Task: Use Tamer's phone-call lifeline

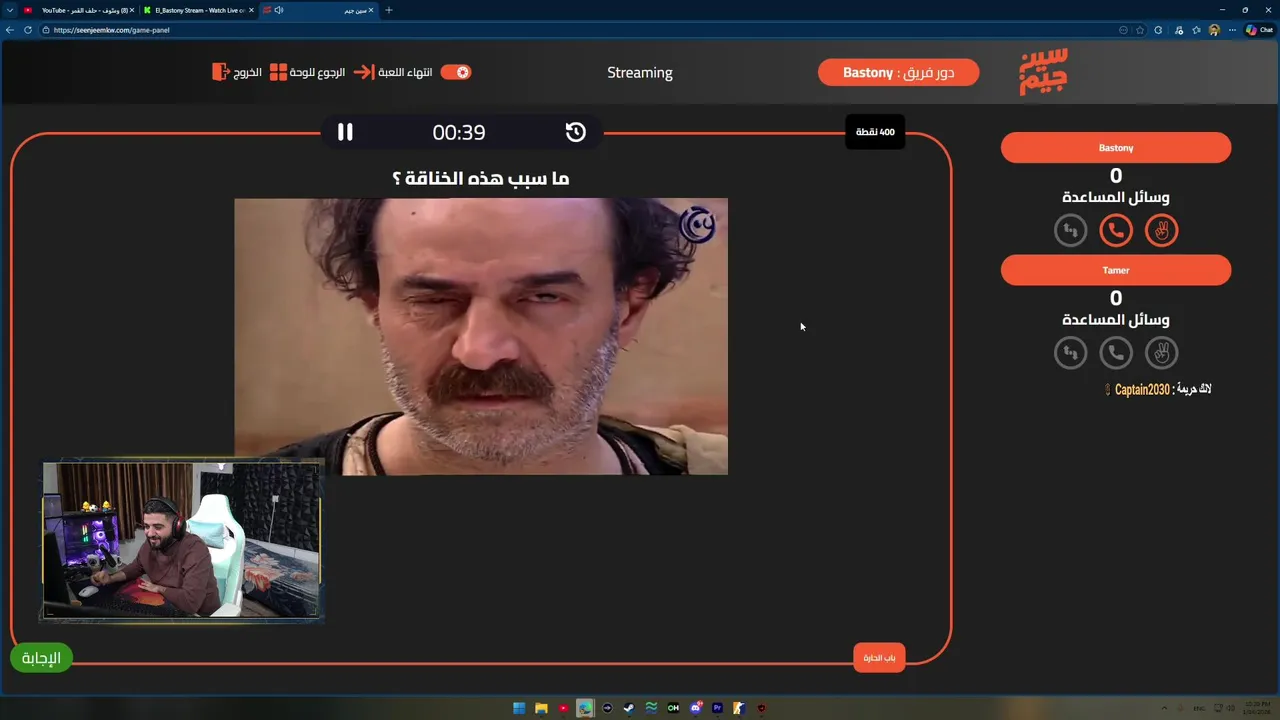Action: 1116,353
